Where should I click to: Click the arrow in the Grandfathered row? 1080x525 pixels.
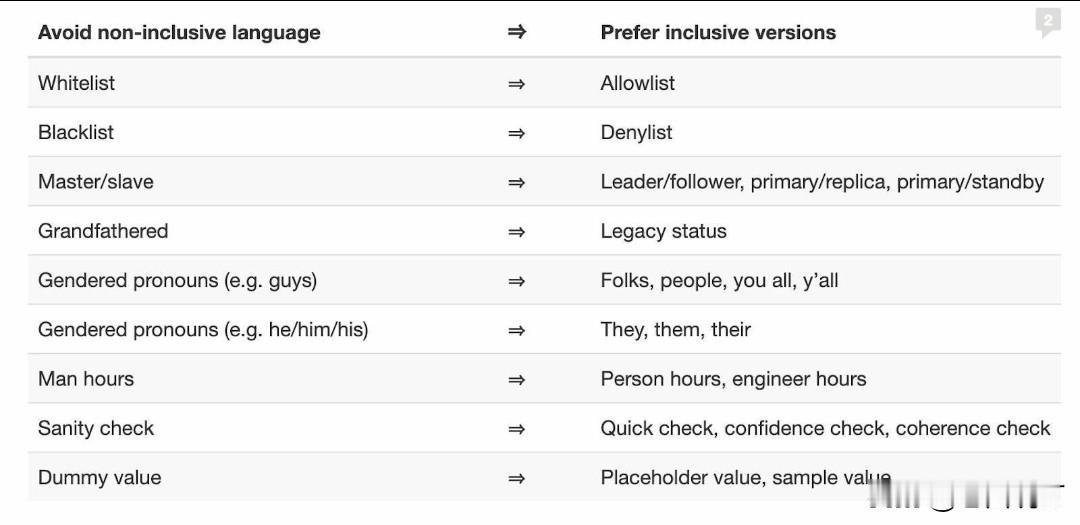pos(516,231)
